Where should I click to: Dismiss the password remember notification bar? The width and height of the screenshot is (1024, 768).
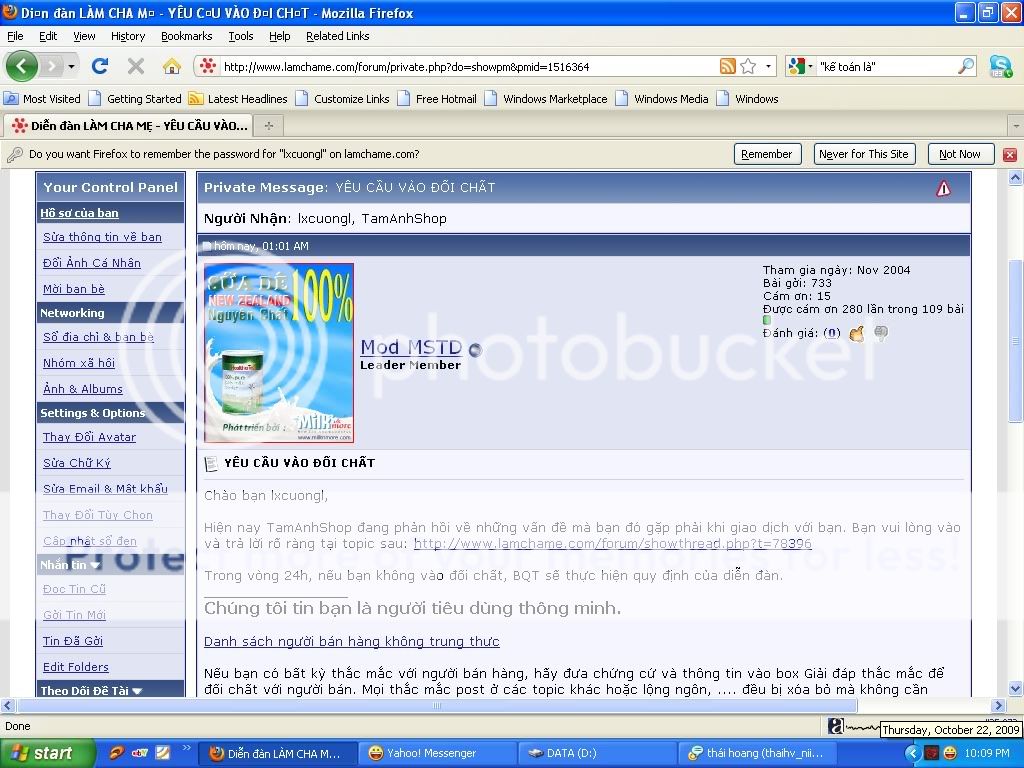(1009, 154)
